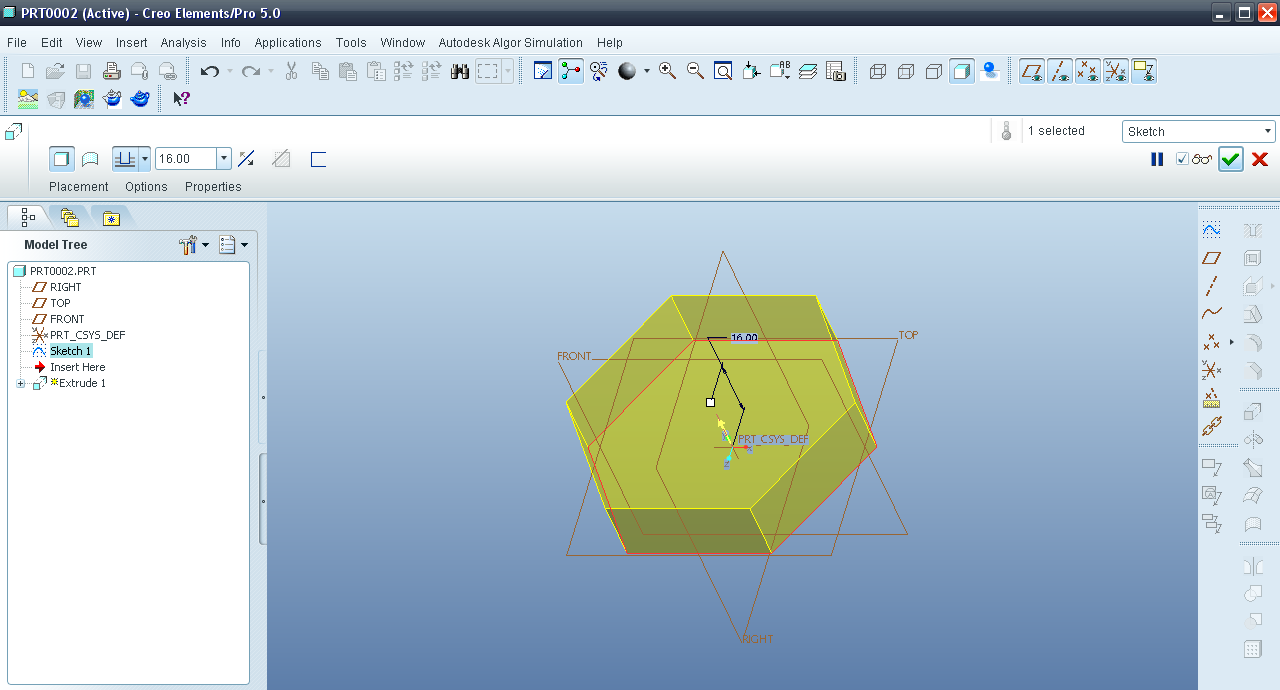Toggle datum axes display
The image size is (1280, 690).
tap(1060, 71)
